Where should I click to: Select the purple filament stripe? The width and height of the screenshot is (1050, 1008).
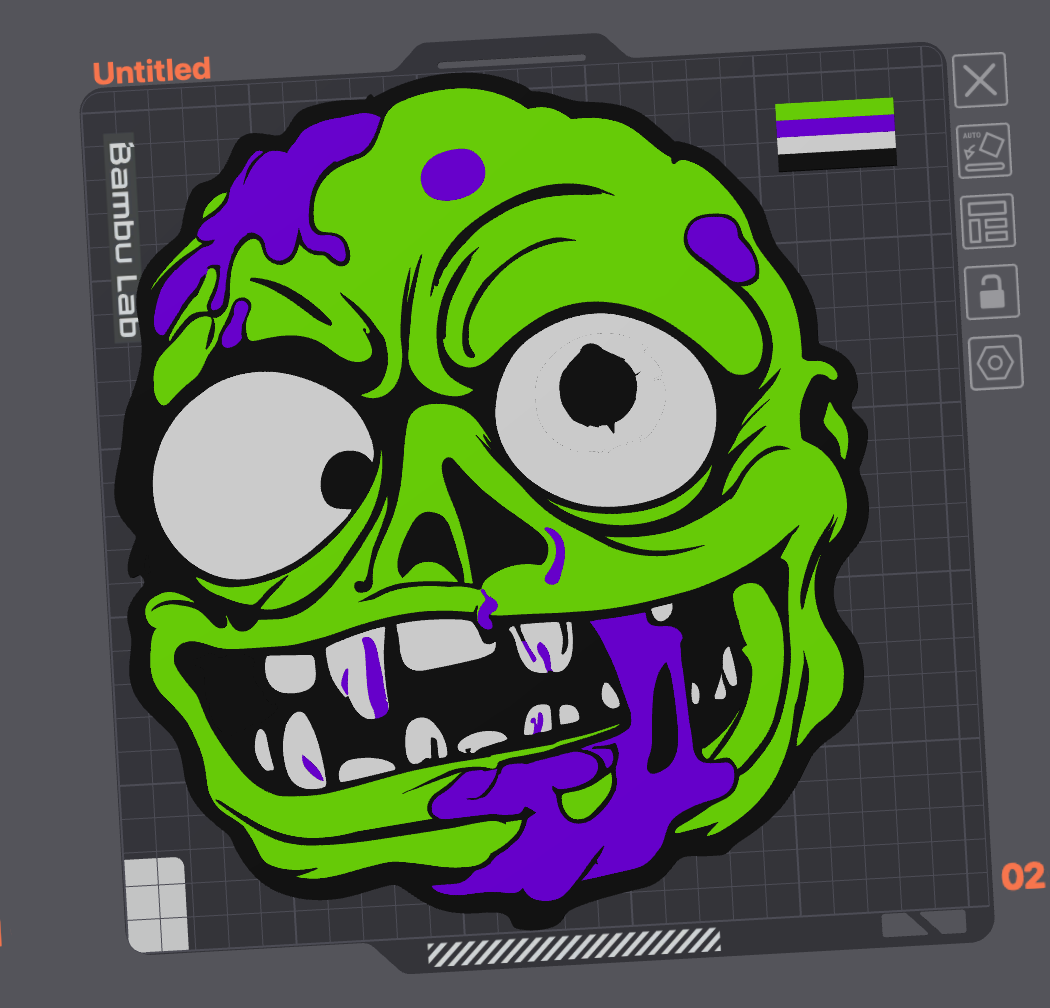838,125
